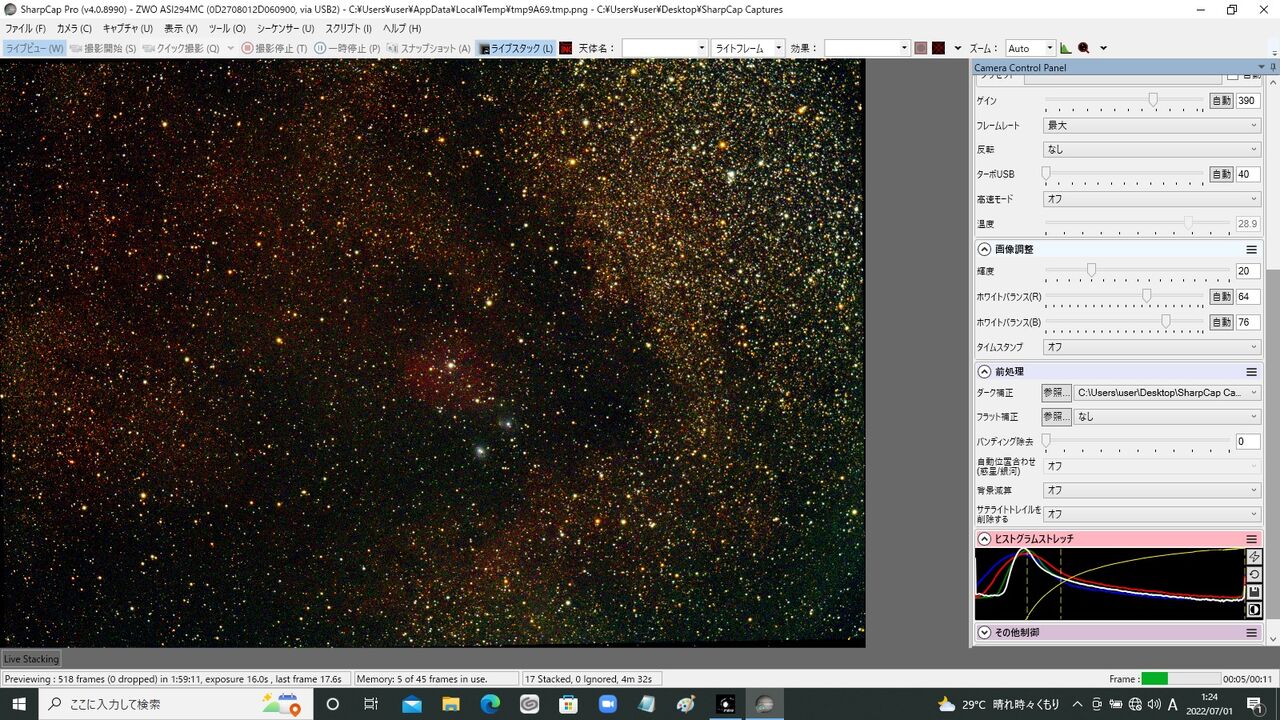The width and height of the screenshot is (1280, 720).
Task: Open the その他制御 section hamburger menu
Action: (1251, 632)
